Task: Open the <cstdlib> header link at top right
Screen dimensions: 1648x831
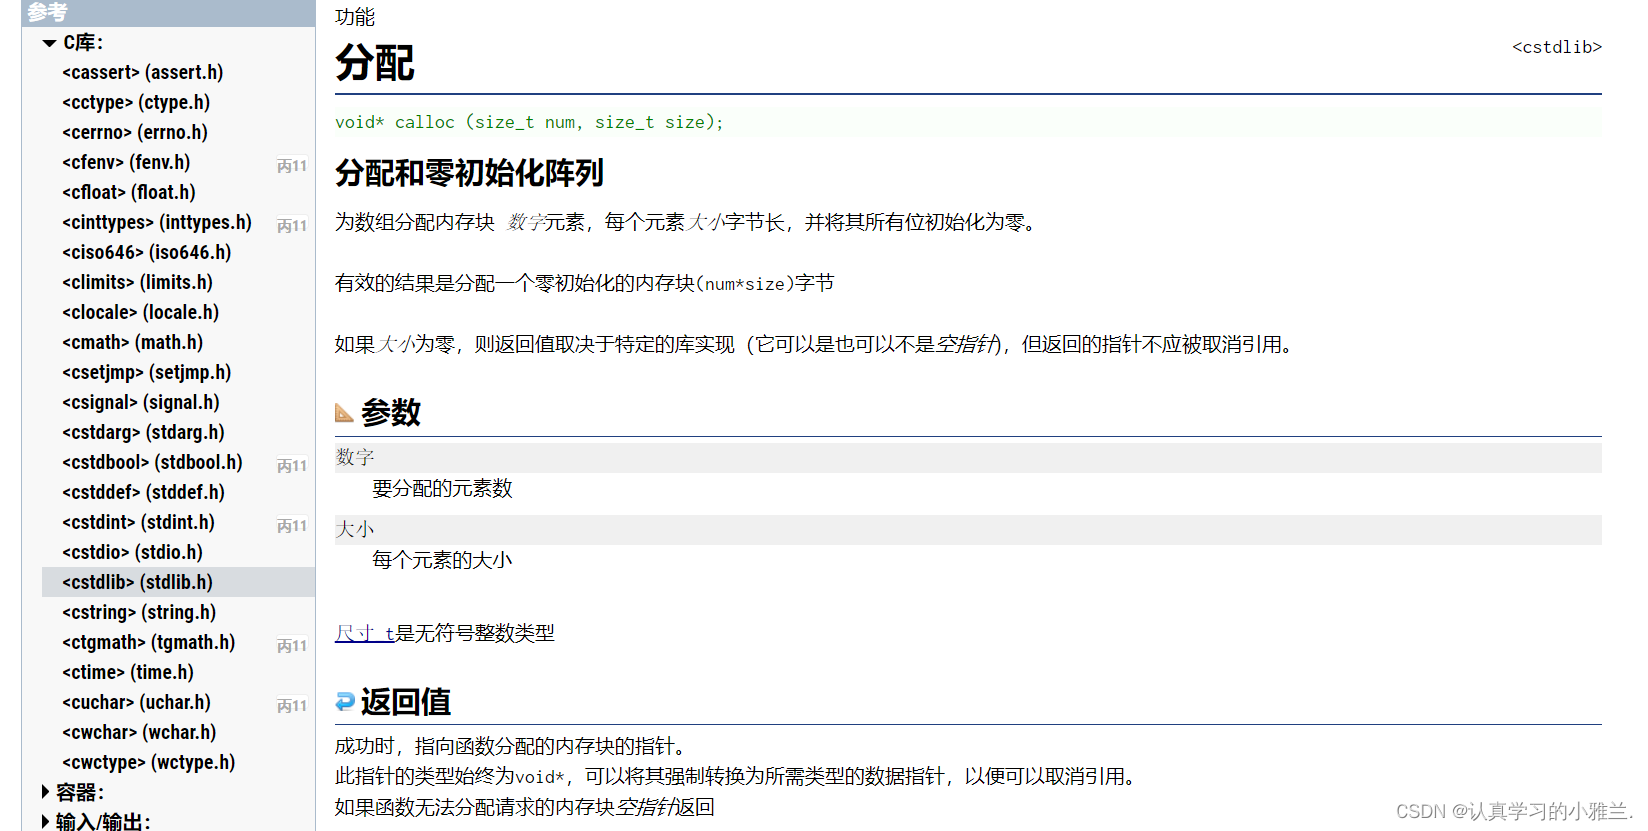Action: [1556, 47]
